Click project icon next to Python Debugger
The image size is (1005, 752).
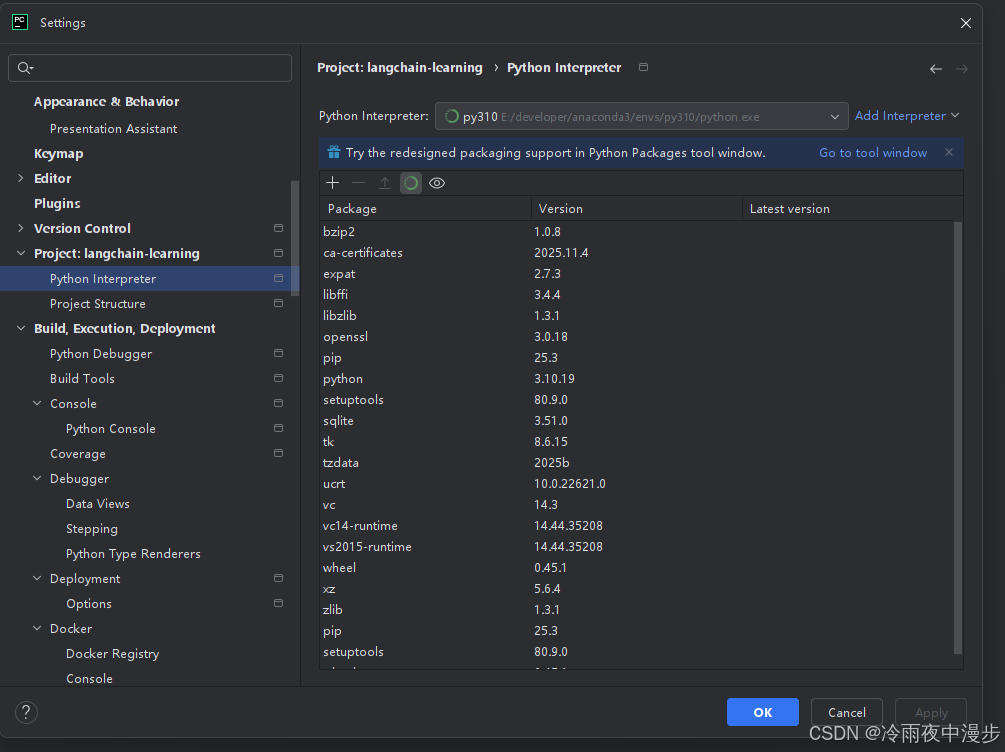click(x=278, y=353)
